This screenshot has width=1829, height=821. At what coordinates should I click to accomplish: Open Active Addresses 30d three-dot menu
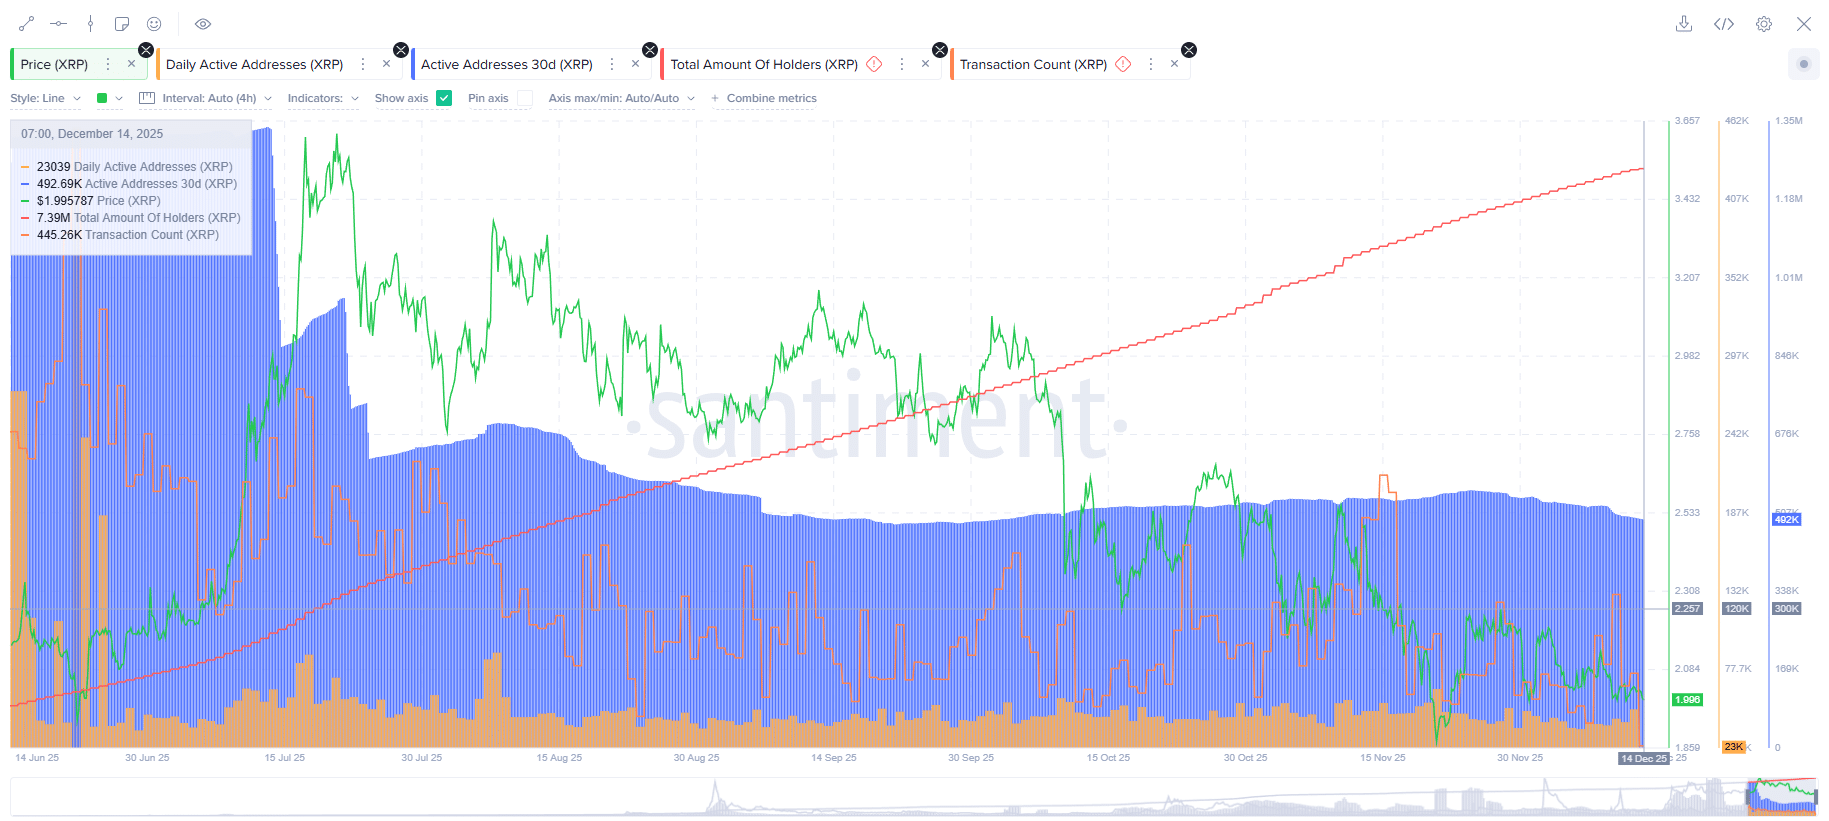pos(612,64)
